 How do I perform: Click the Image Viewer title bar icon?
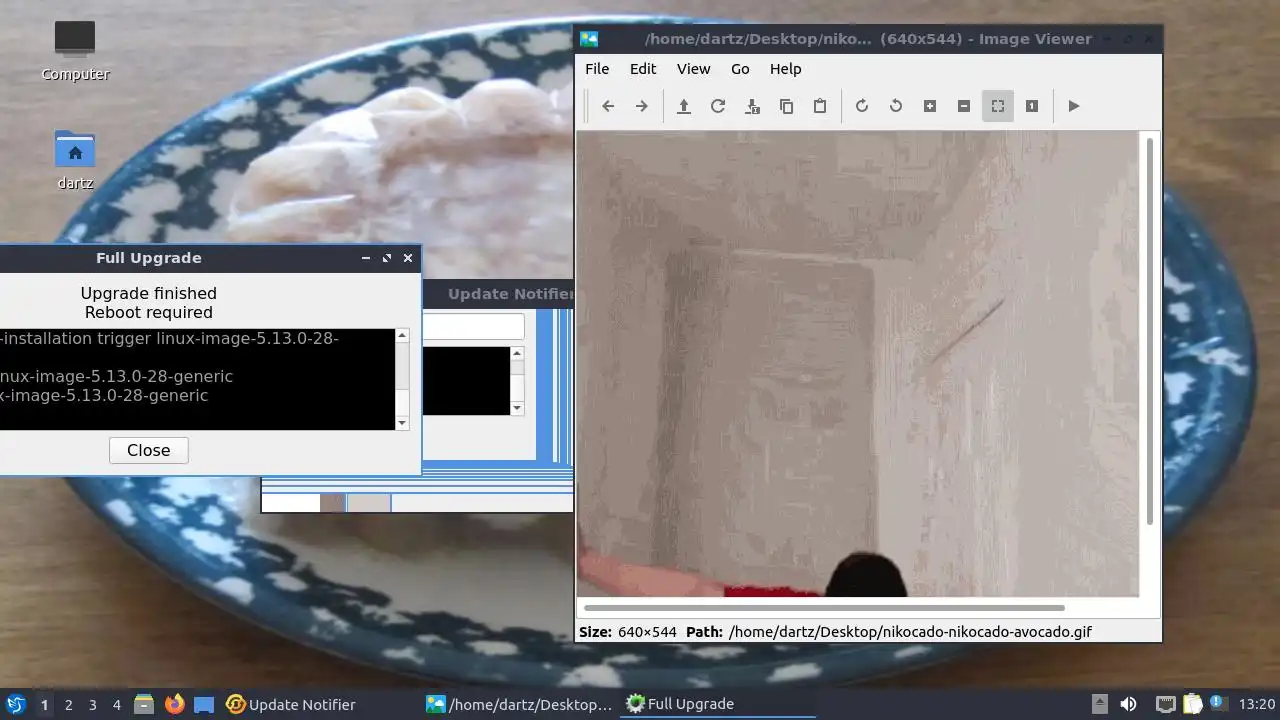pyautogui.click(x=589, y=39)
